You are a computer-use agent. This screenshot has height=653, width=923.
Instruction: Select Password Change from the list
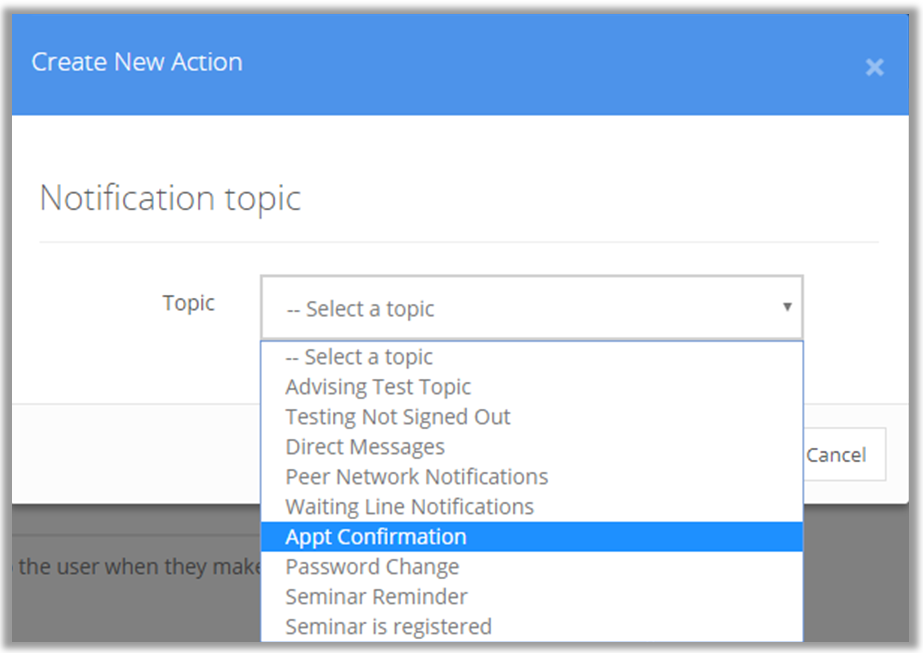click(372, 567)
